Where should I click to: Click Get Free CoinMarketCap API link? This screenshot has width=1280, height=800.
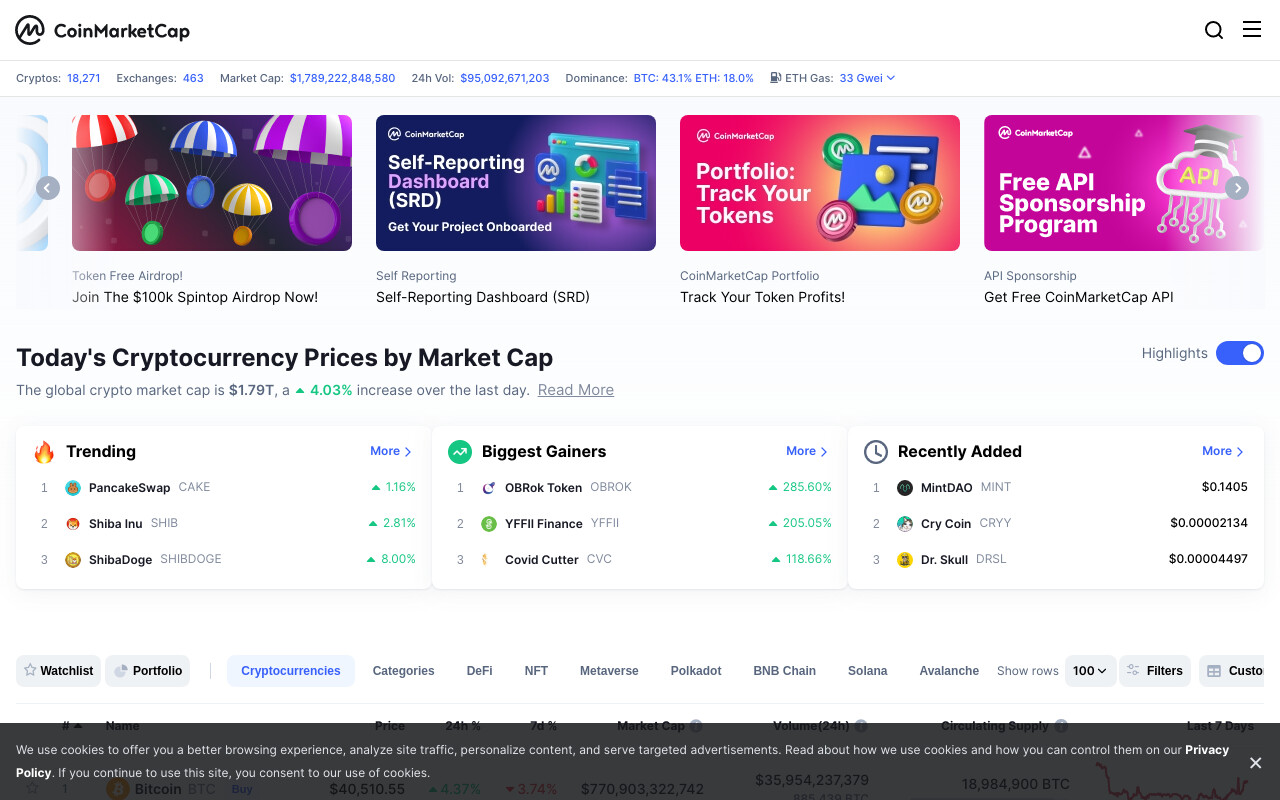(x=1079, y=297)
